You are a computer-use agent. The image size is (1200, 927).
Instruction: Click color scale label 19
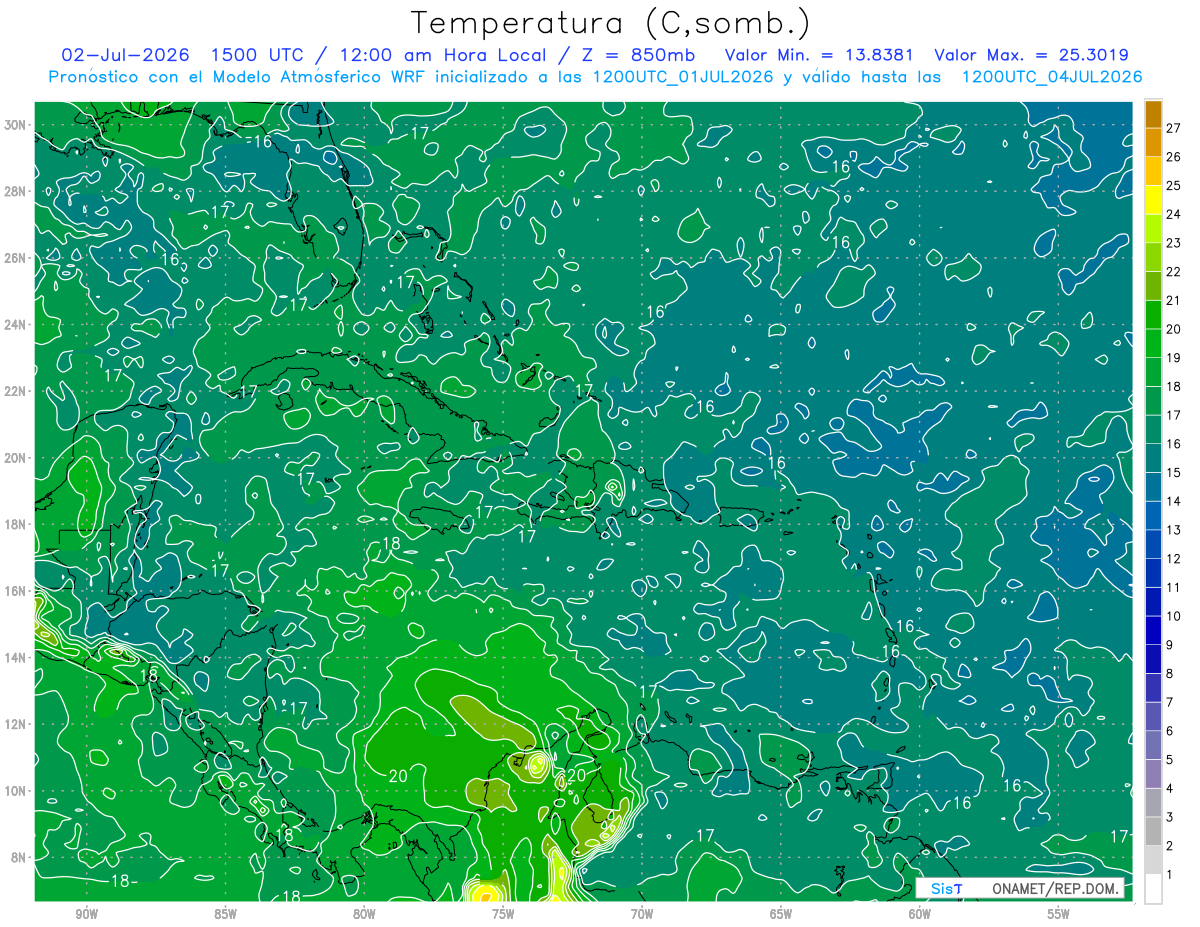tap(1174, 358)
